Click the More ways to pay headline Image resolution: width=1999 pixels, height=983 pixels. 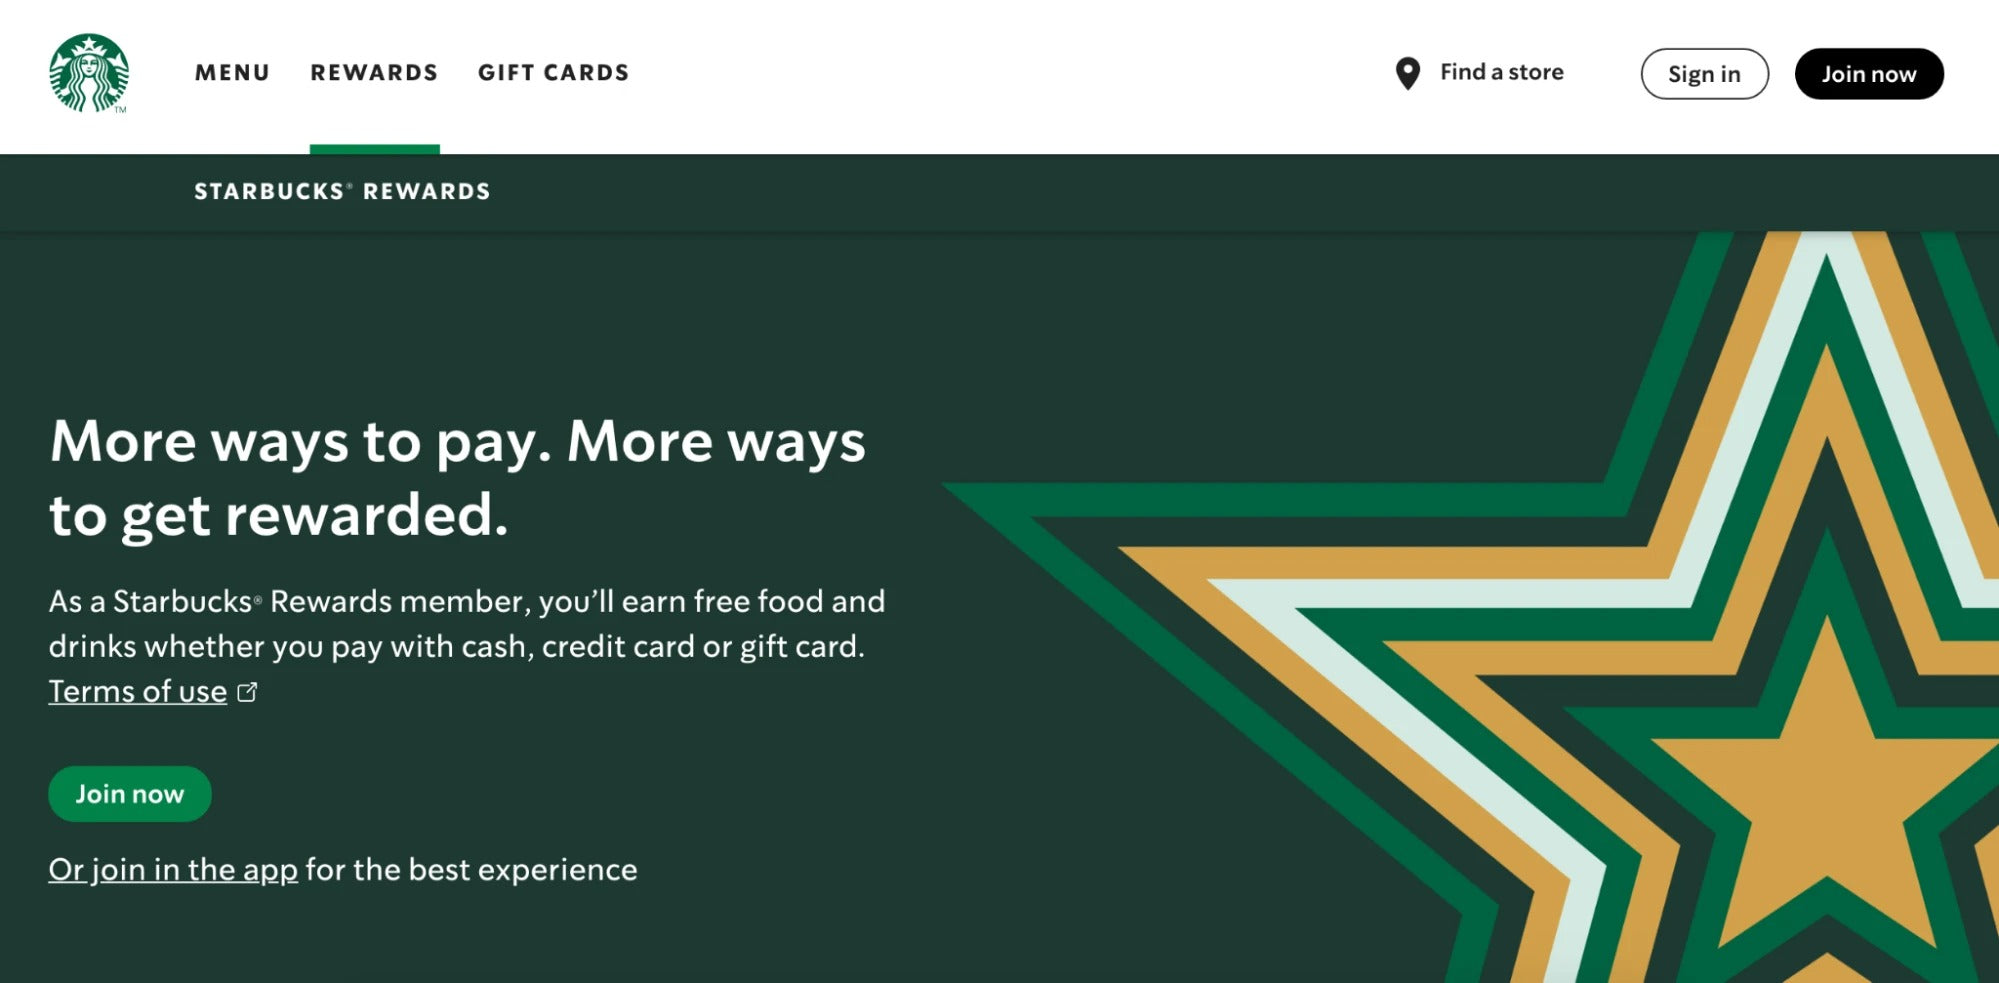457,477
